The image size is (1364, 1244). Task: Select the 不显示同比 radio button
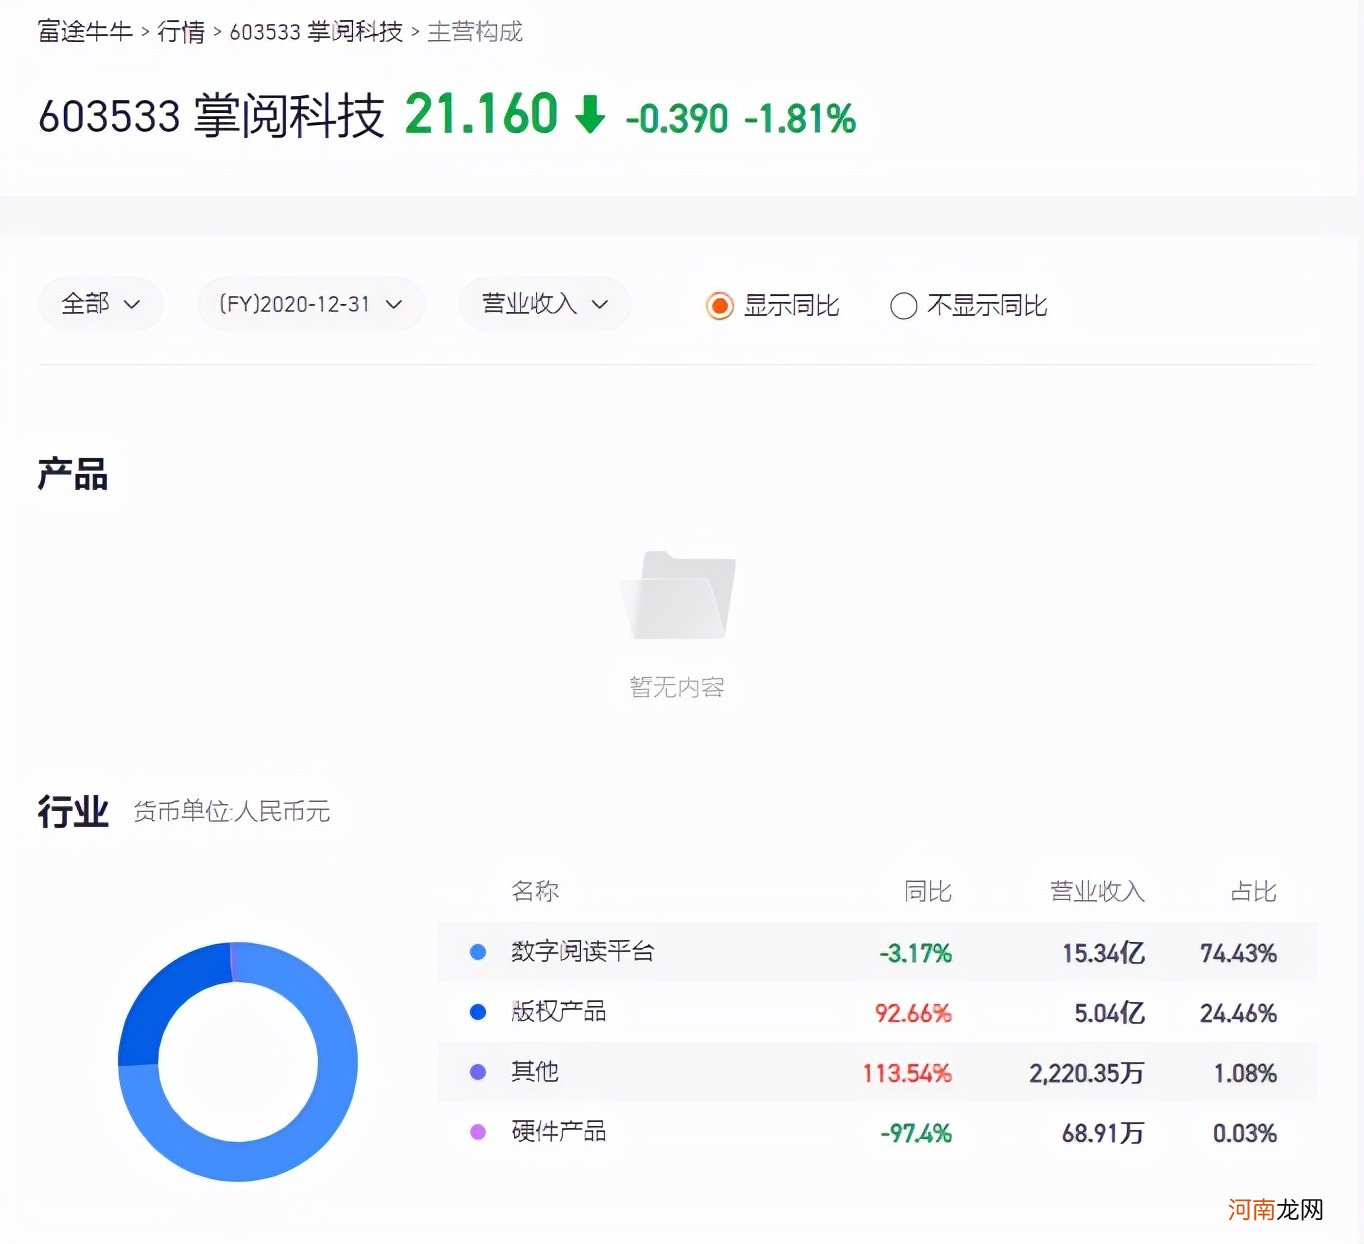pyautogui.click(x=903, y=305)
